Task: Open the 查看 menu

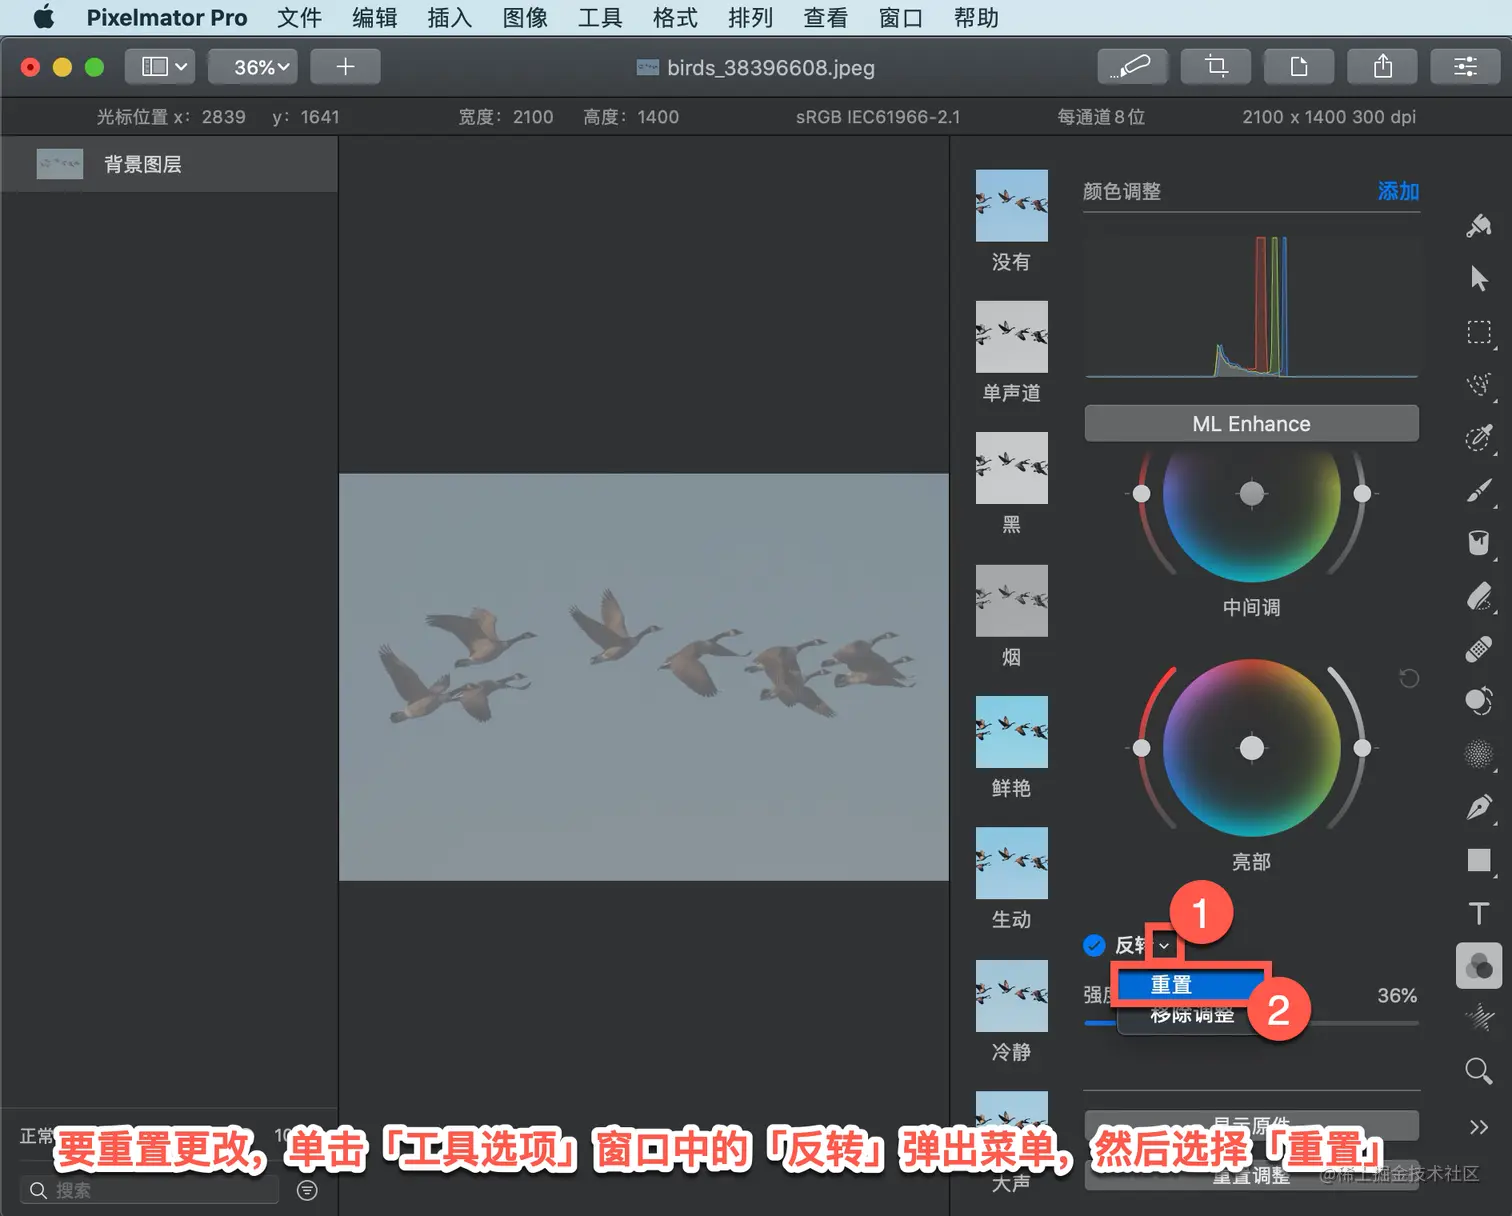Action: pyautogui.click(x=826, y=18)
